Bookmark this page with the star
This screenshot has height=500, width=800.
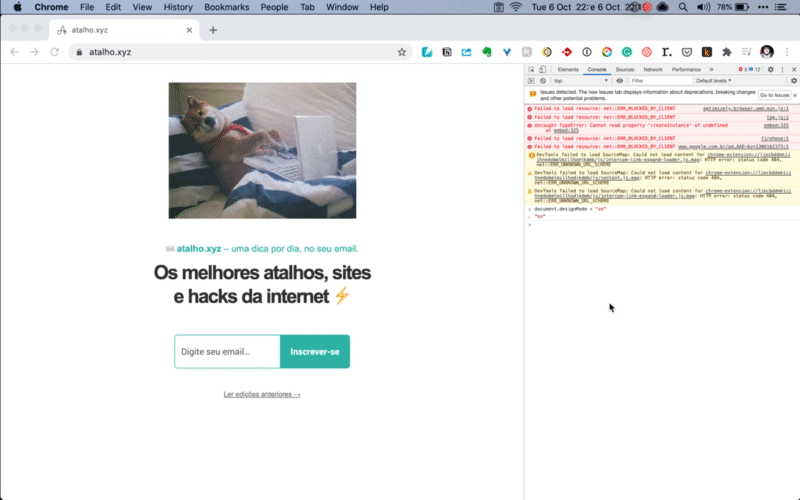click(402, 52)
